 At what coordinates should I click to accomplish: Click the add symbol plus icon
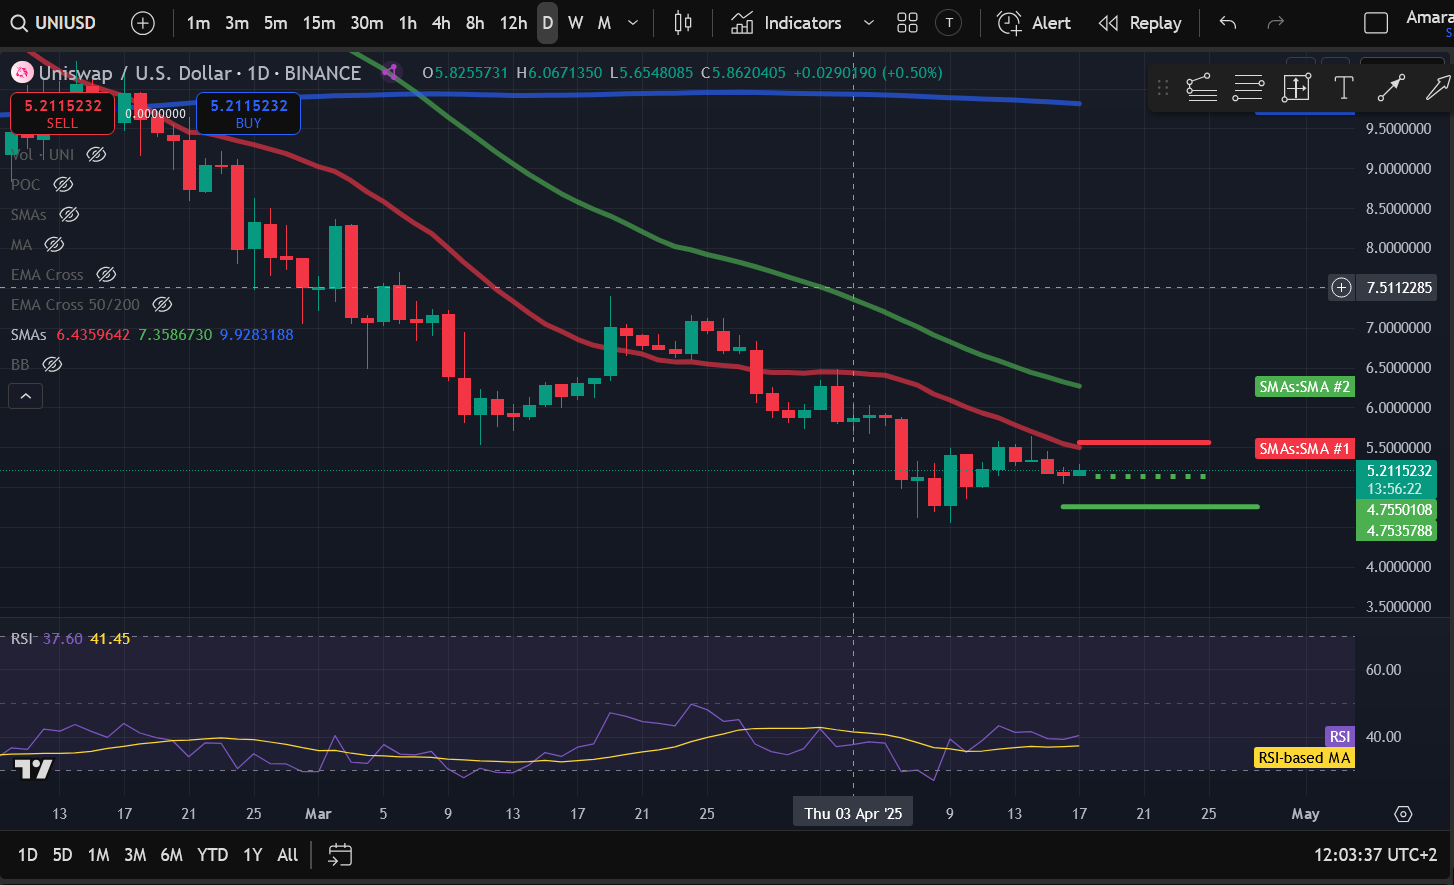click(x=143, y=23)
